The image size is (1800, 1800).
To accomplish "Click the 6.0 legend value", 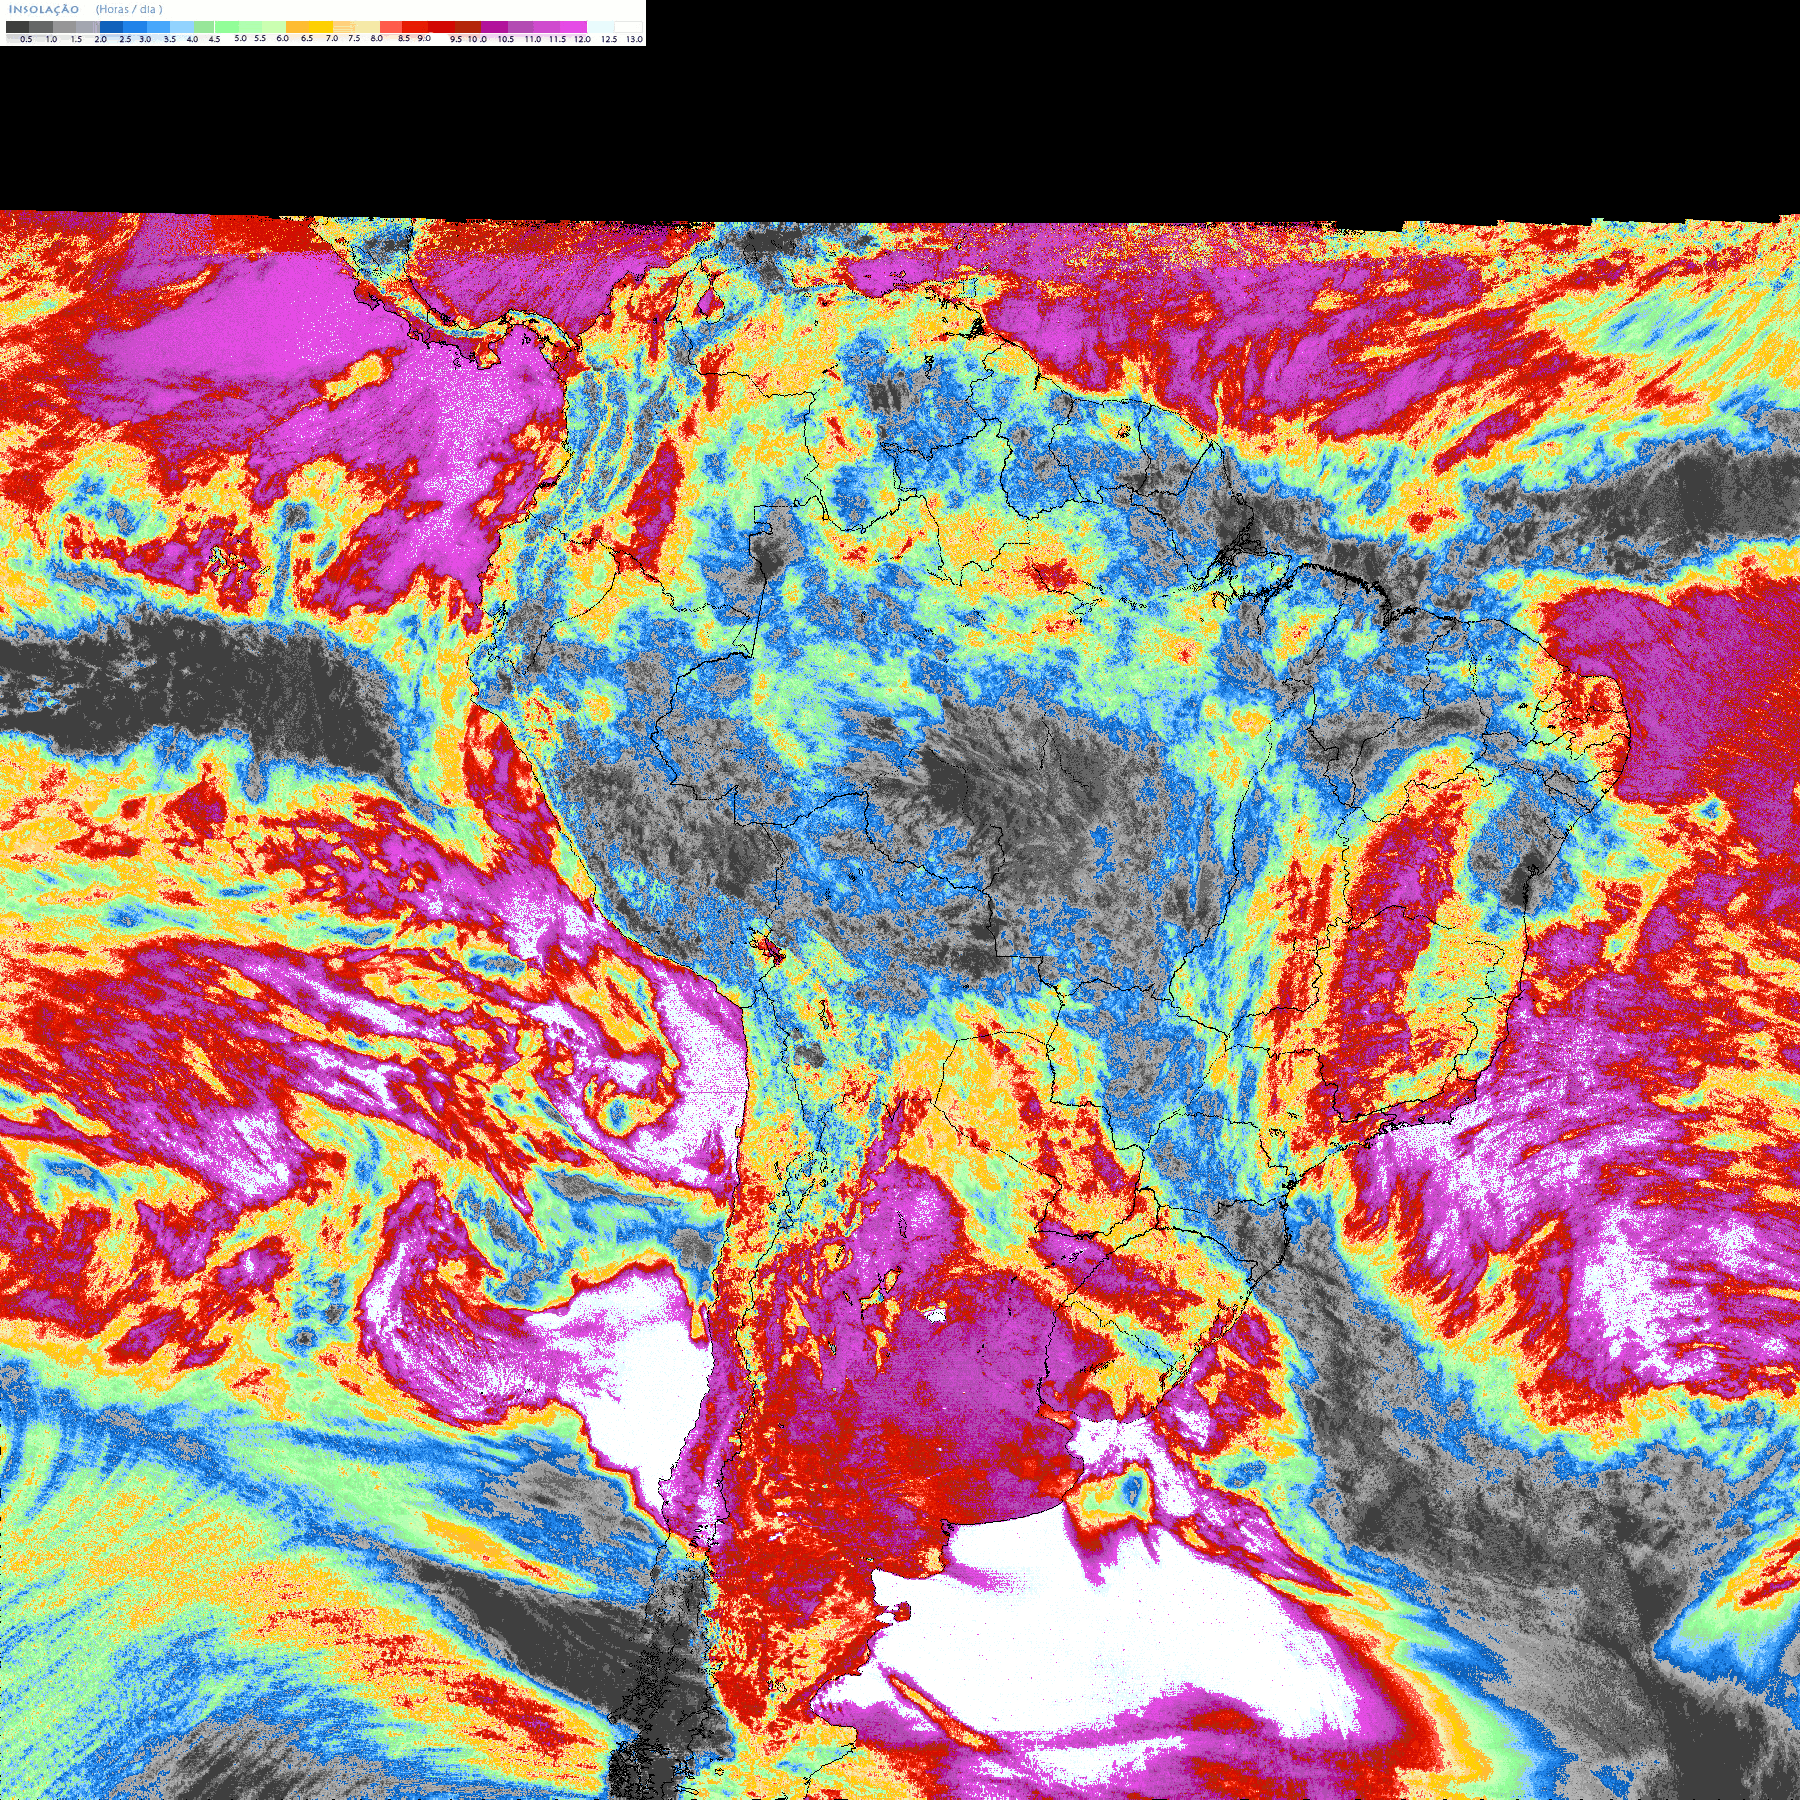I will [x=282, y=38].
